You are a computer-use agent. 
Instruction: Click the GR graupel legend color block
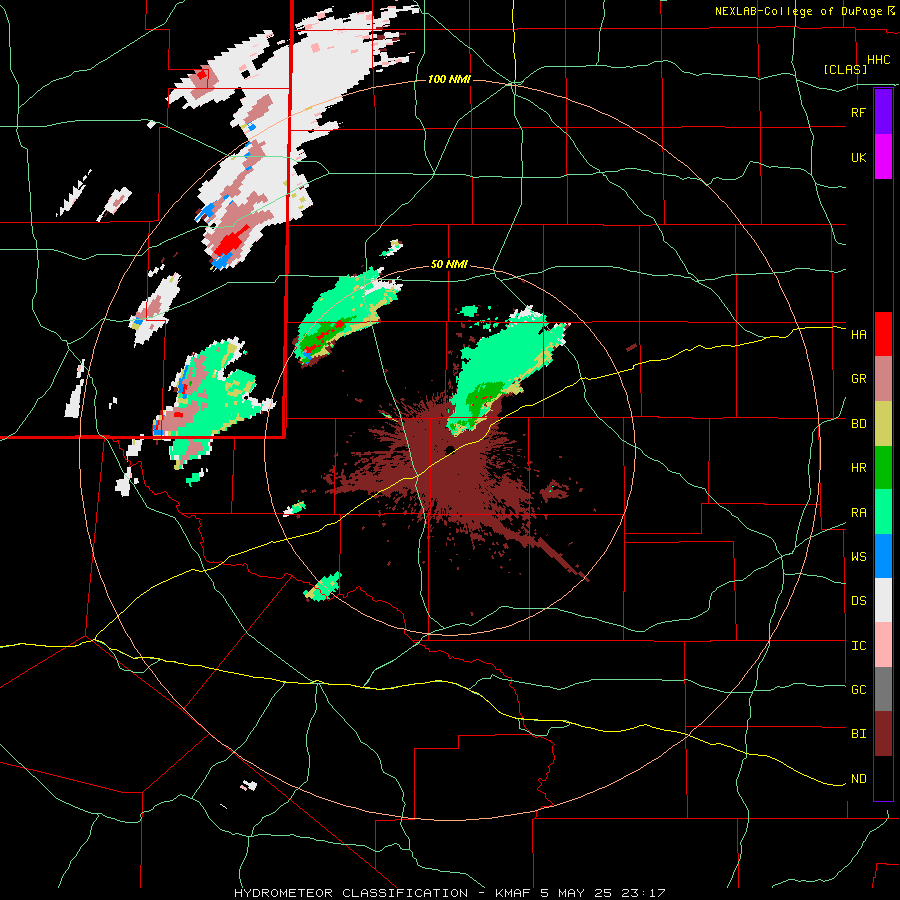coord(883,379)
